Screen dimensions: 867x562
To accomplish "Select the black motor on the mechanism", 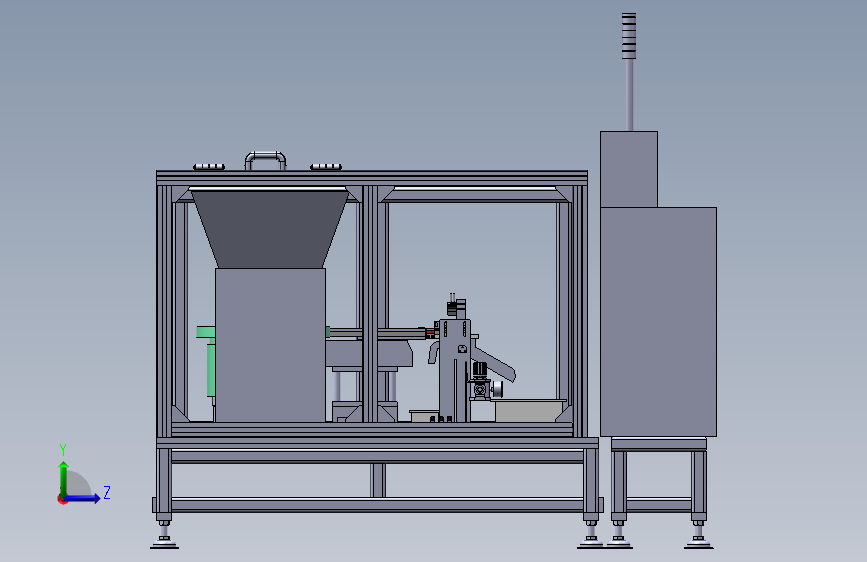I will [480, 370].
